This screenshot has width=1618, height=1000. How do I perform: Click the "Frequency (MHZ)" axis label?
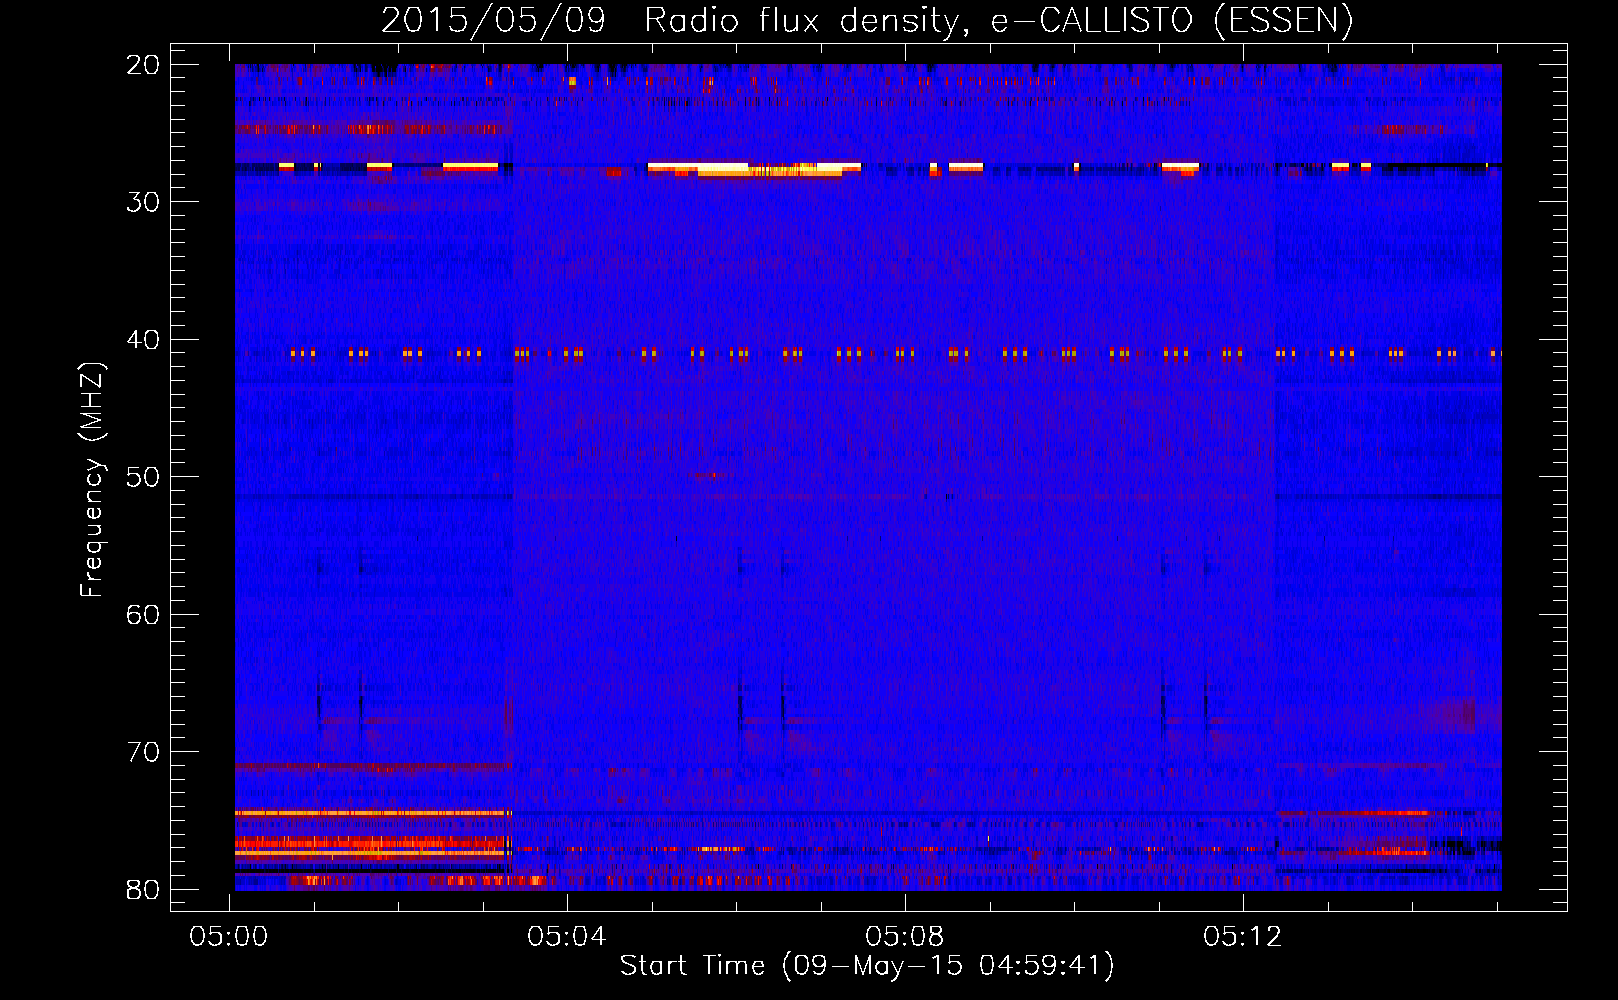pyautogui.click(x=91, y=479)
